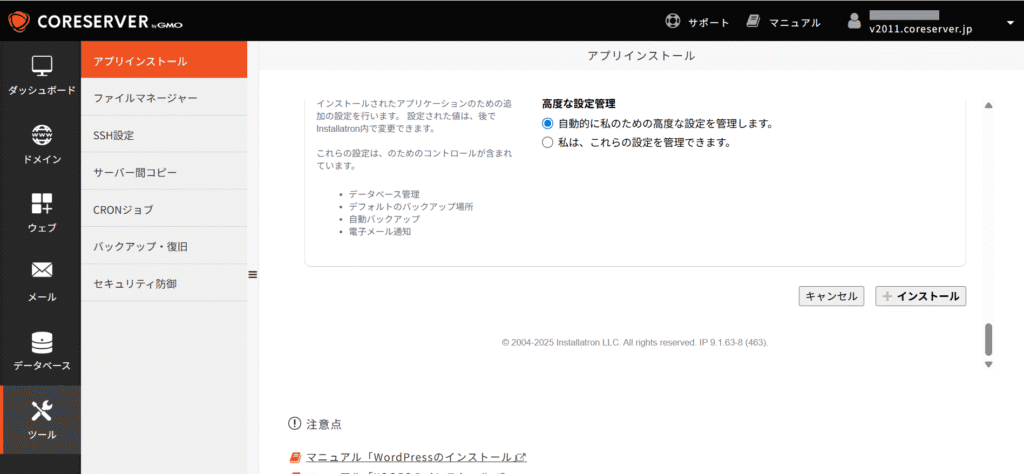The width and height of the screenshot is (1024, 474).
Task: Select 'I can manage these settings' radio
Action: coord(547,142)
